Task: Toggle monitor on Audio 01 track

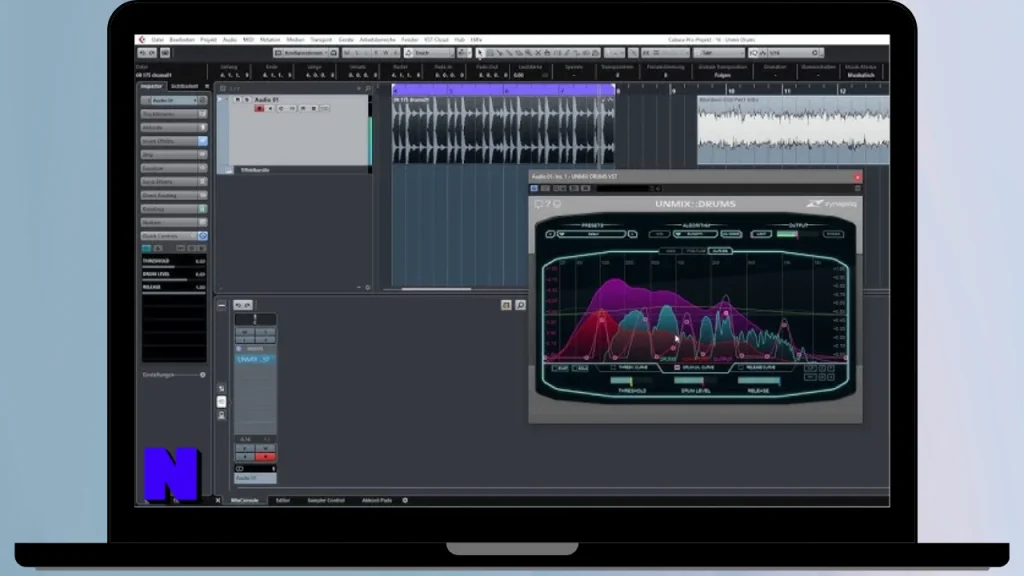Action: [270, 108]
